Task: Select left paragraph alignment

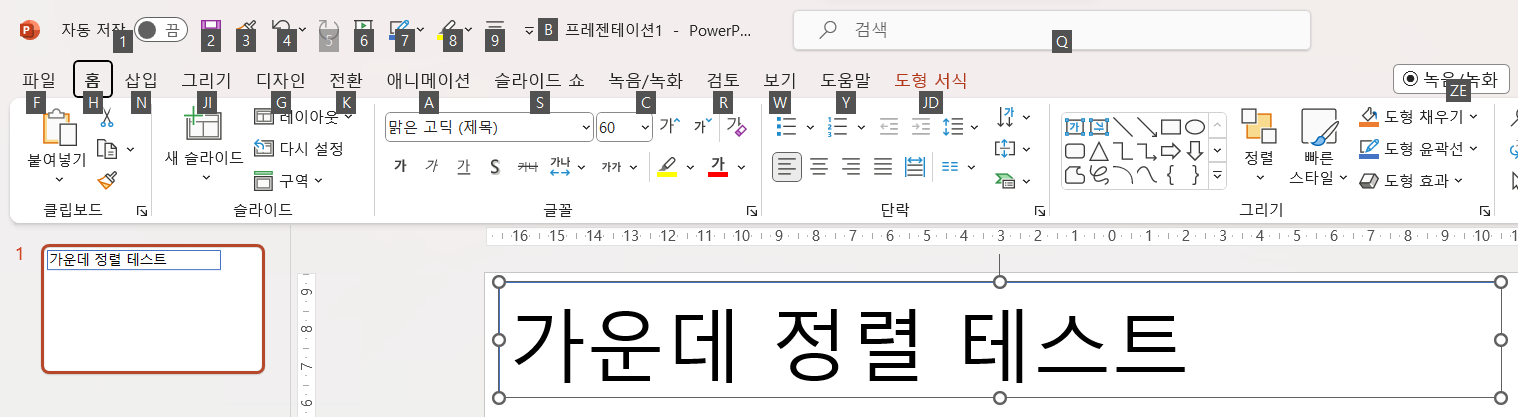Action: [787, 166]
